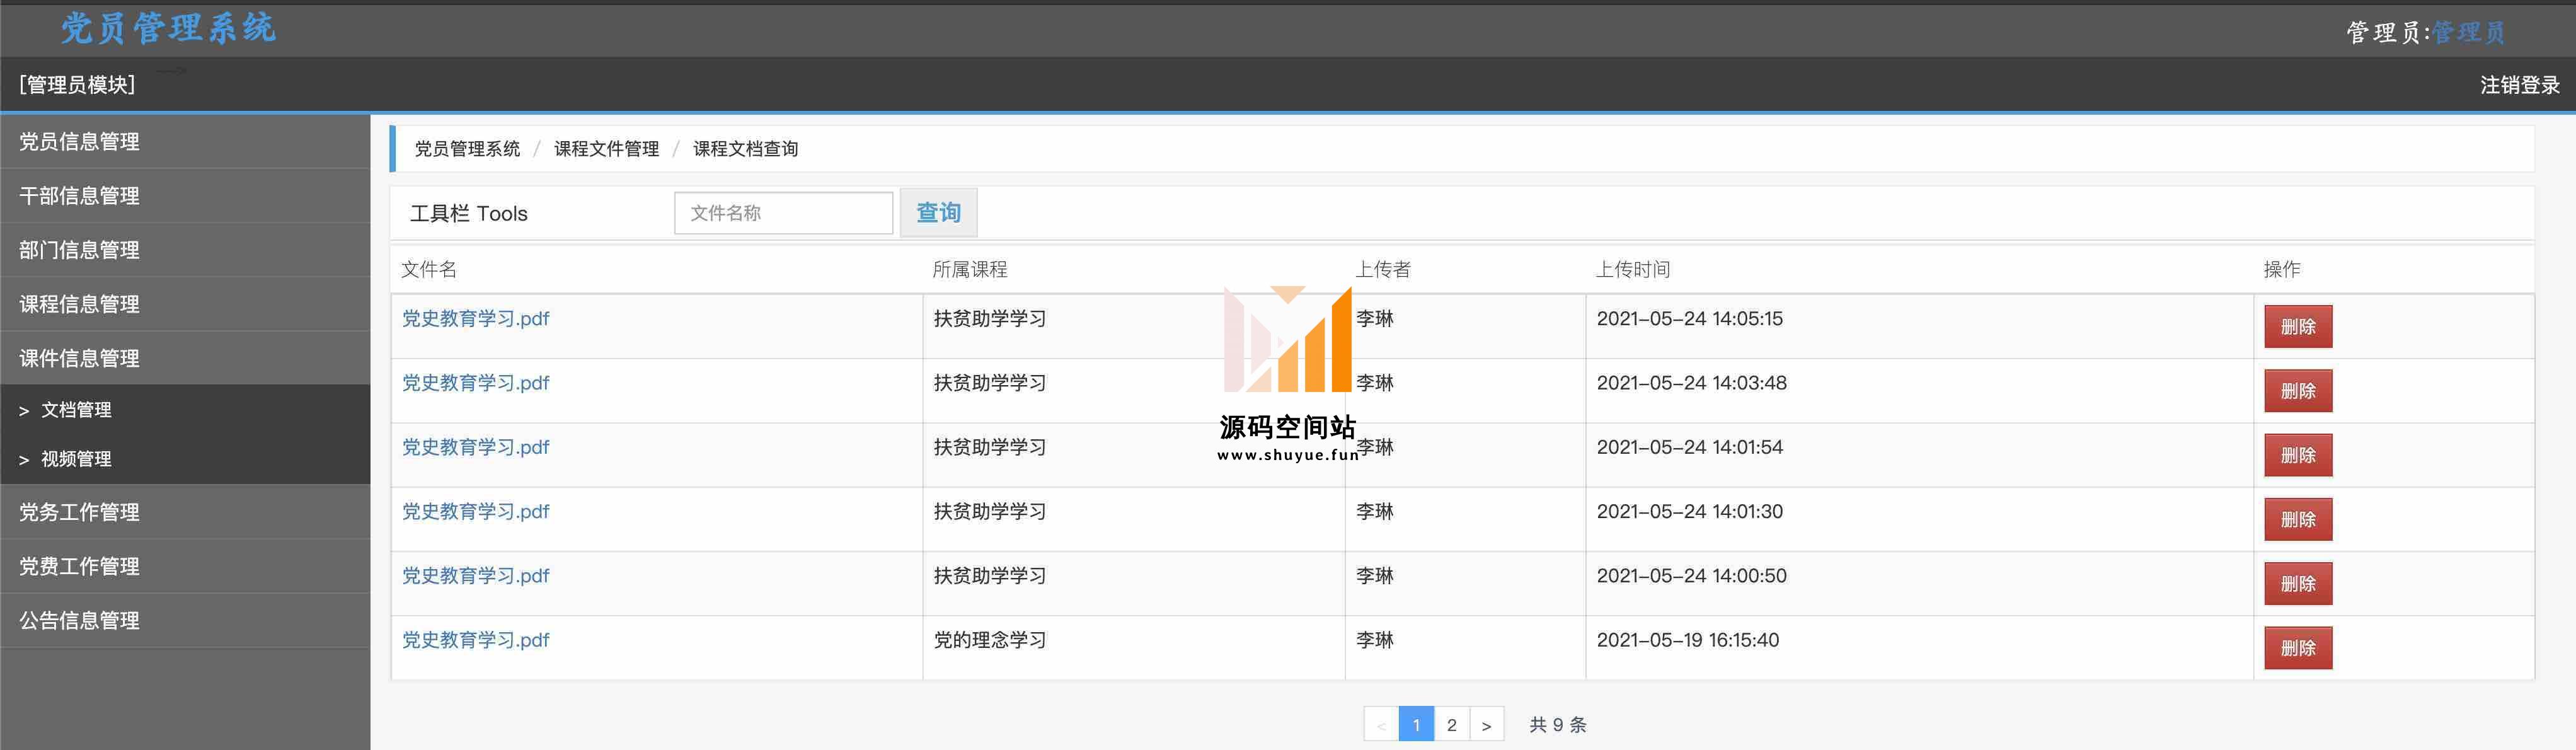Screen dimensions: 2576x750
Task: Click the 党员管理系统 breadcrumb
Action: coord(467,149)
